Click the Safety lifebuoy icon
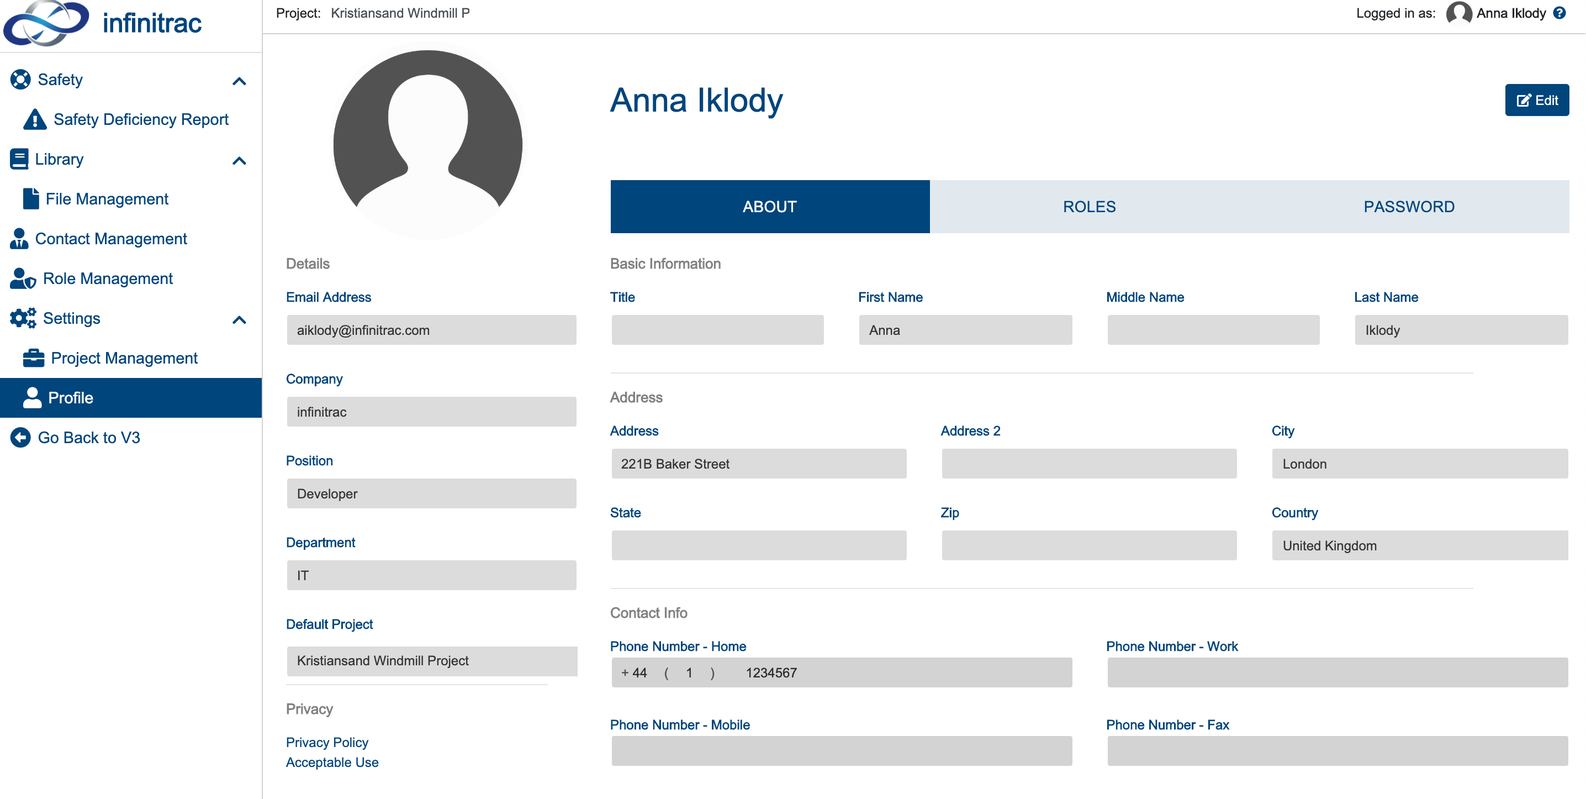This screenshot has width=1586, height=799. pos(20,79)
